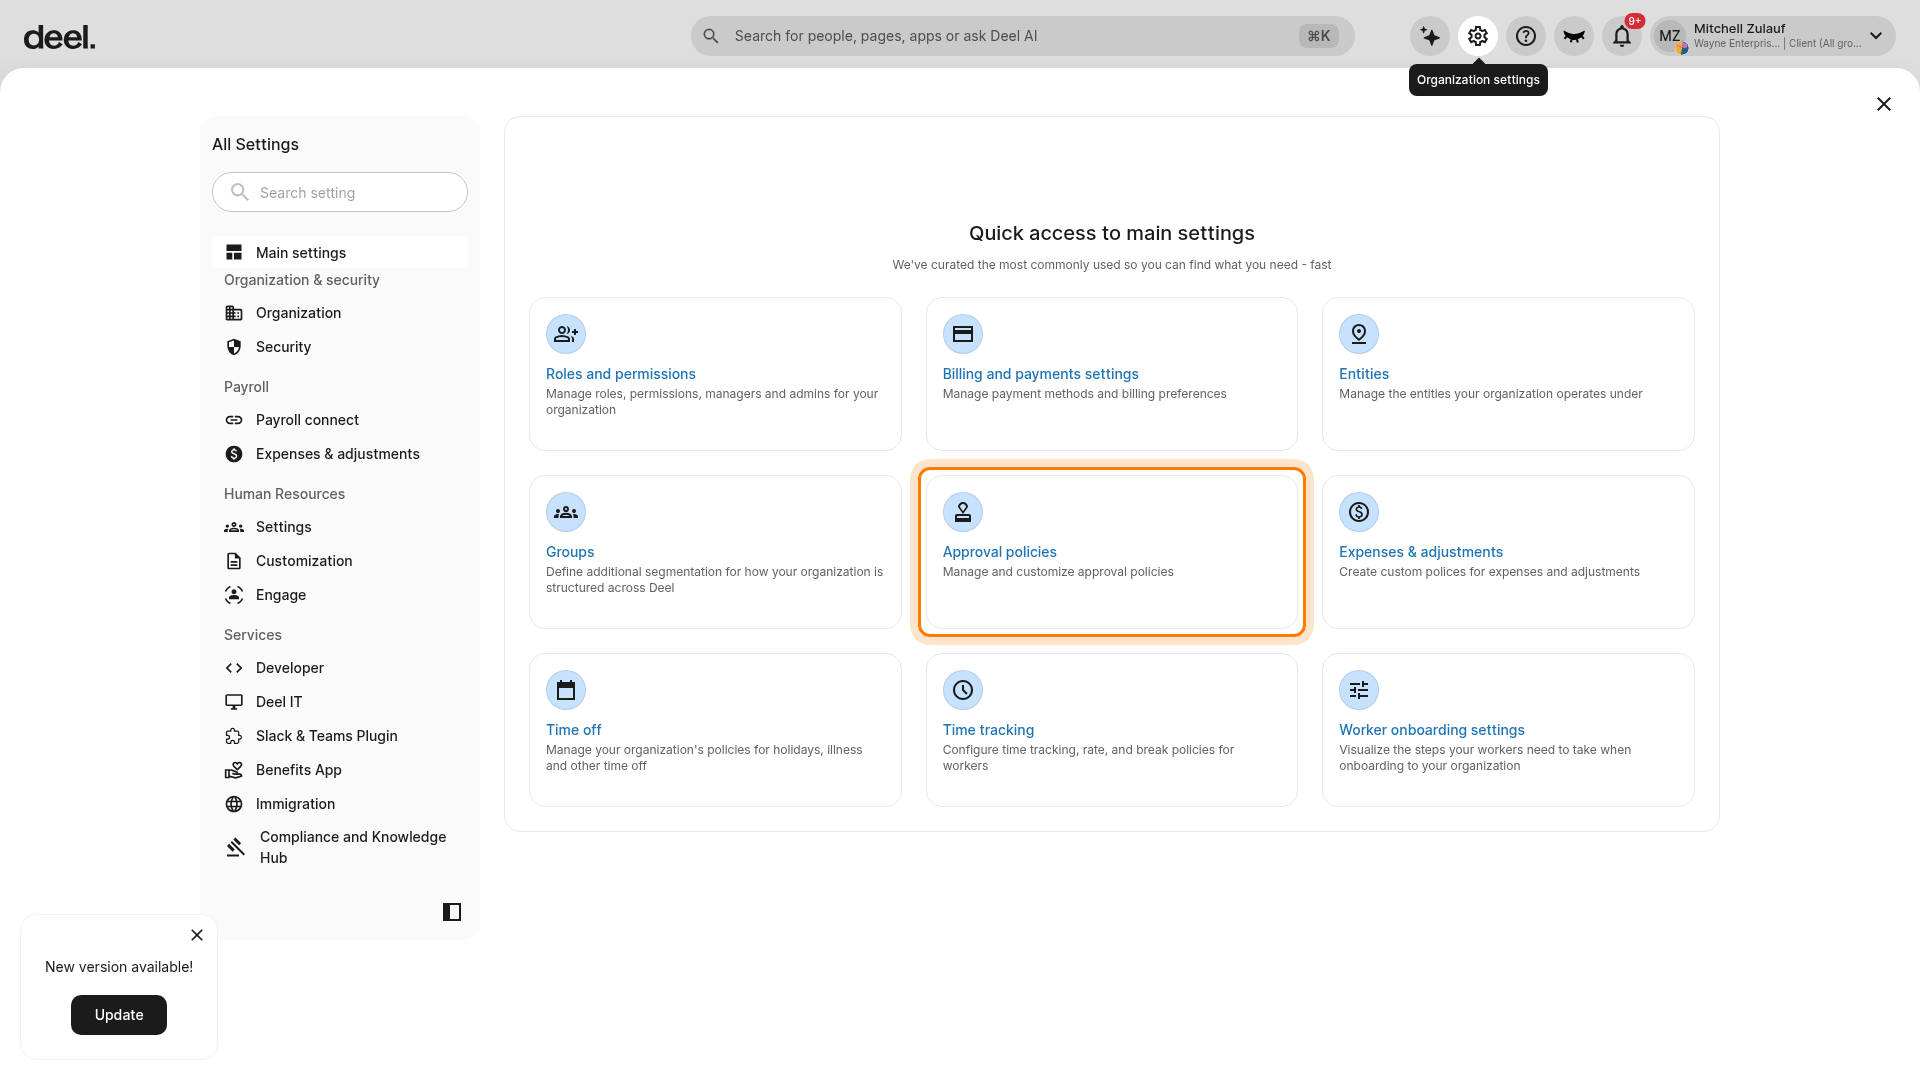Open Billing and payments settings link
Viewport: 1920px width, 1080px height.
pos(1040,374)
